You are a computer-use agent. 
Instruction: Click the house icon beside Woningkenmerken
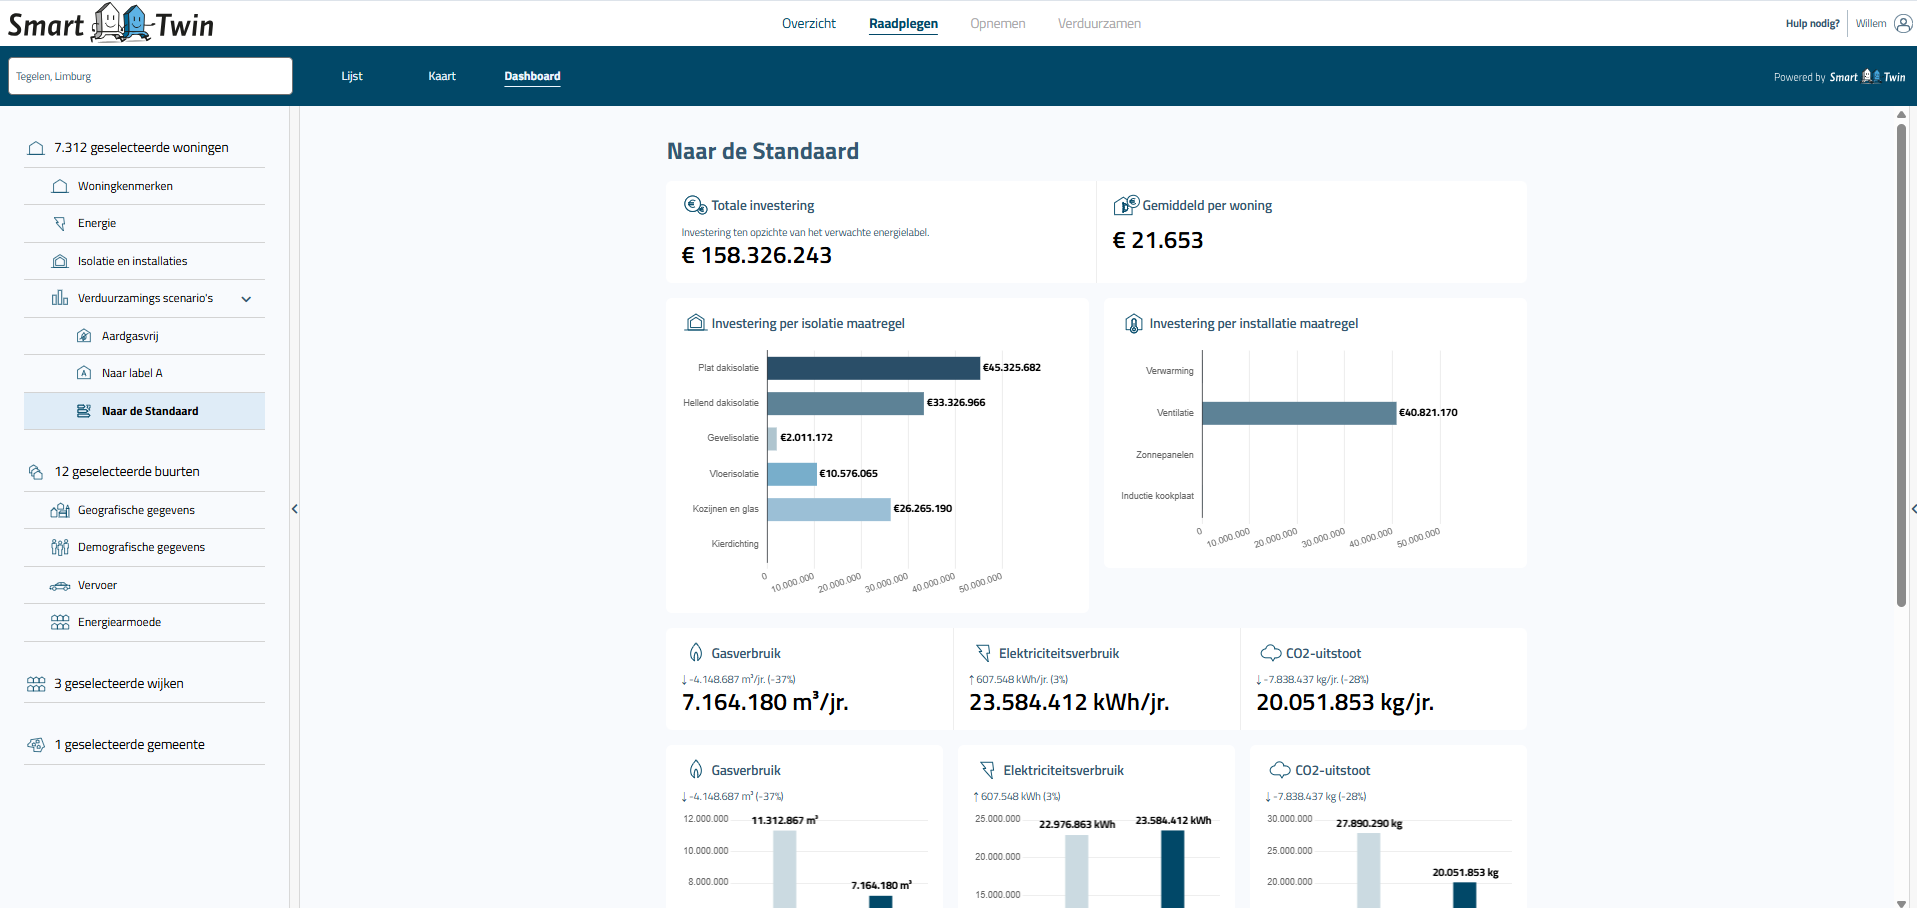coord(60,186)
